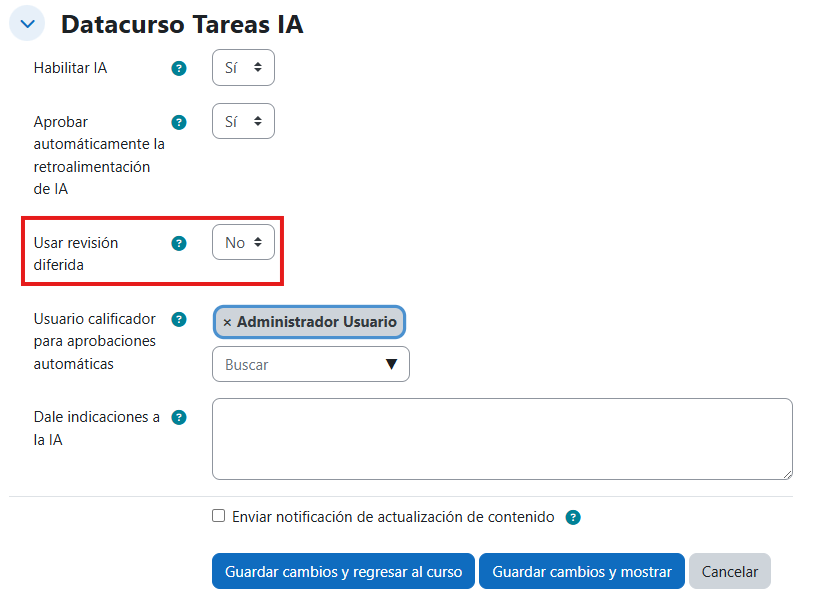Click Guardar cambios y mostrar button

pyautogui.click(x=582, y=572)
